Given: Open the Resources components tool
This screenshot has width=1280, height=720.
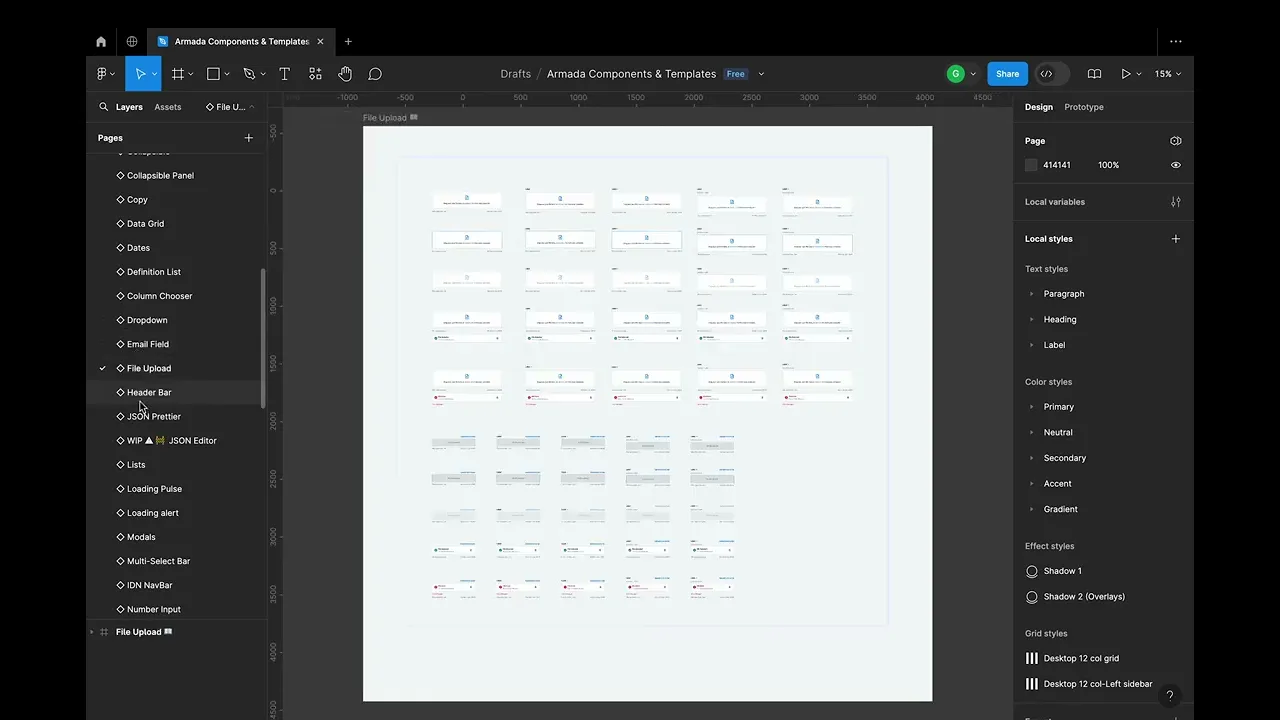Looking at the screenshot, I should [315, 74].
